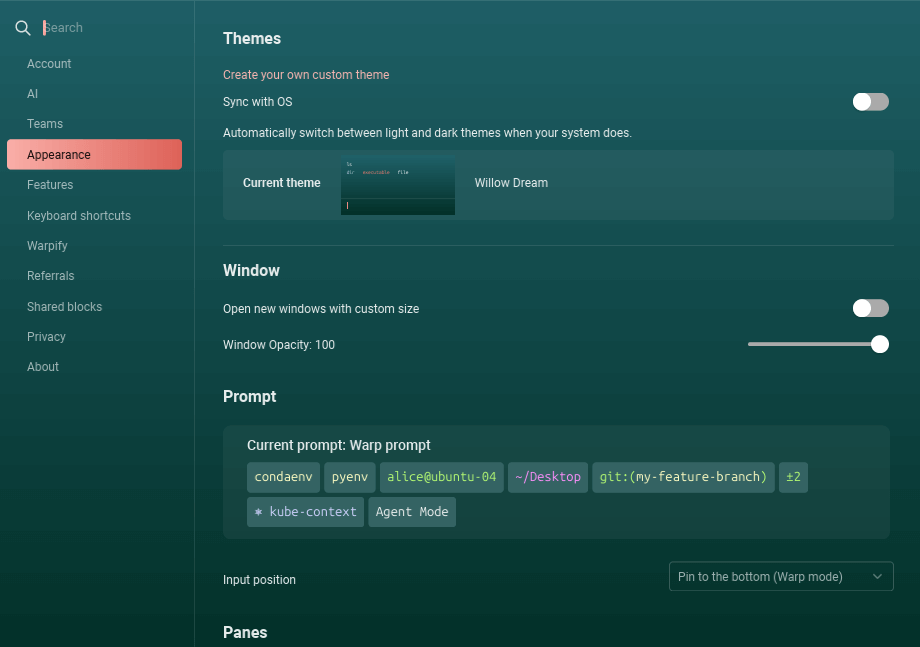Screen dimensions: 920x647
Task: Click the Window Opacity: 100 label
Action: pyautogui.click(x=279, y=345)
